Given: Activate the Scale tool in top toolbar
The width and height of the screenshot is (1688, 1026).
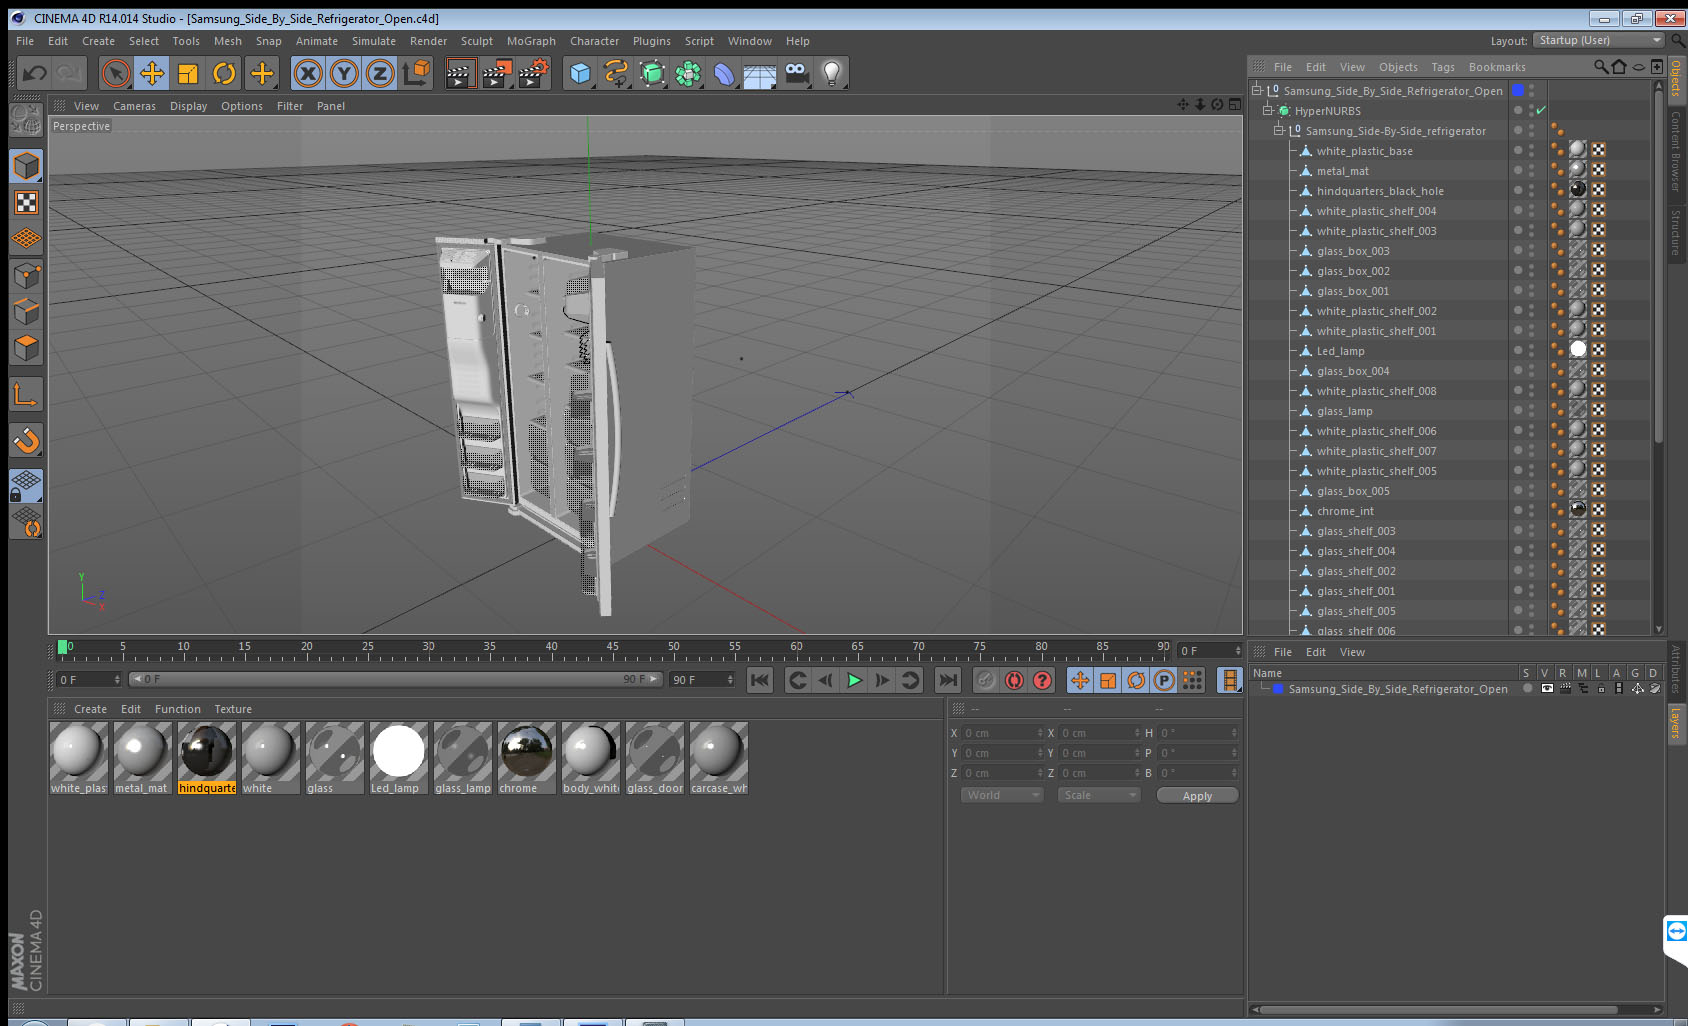Looking at the screenshot, I should pyautogui.click(x=188, y=73).
